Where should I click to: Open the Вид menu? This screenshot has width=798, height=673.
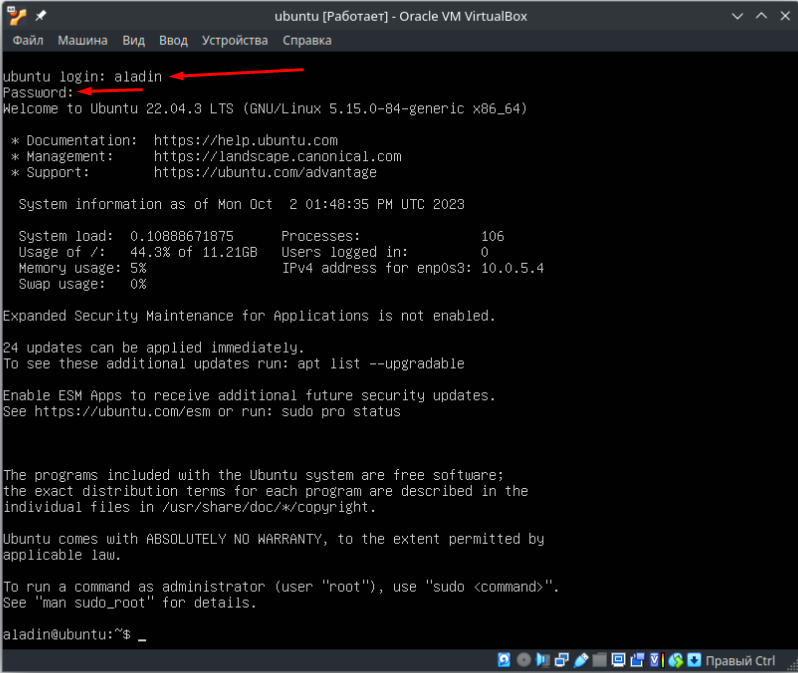[133, 40]
